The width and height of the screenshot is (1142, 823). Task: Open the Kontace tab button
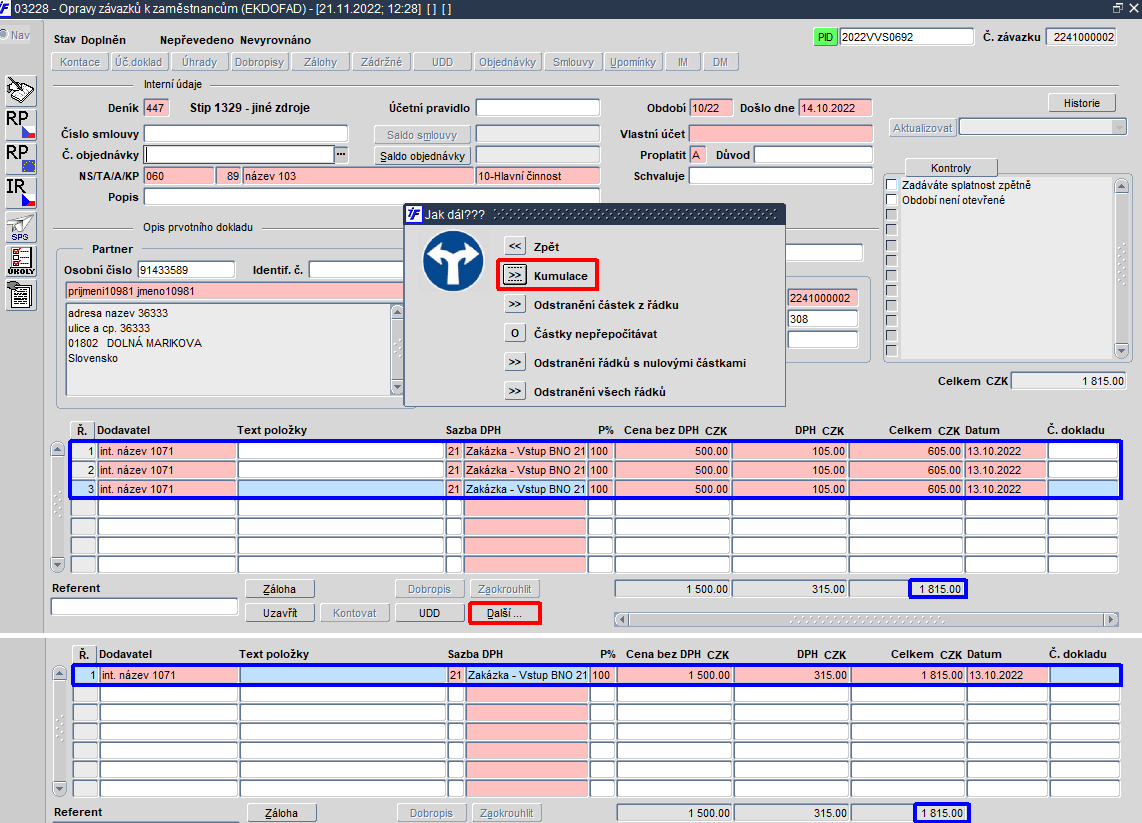coord(80,62)
